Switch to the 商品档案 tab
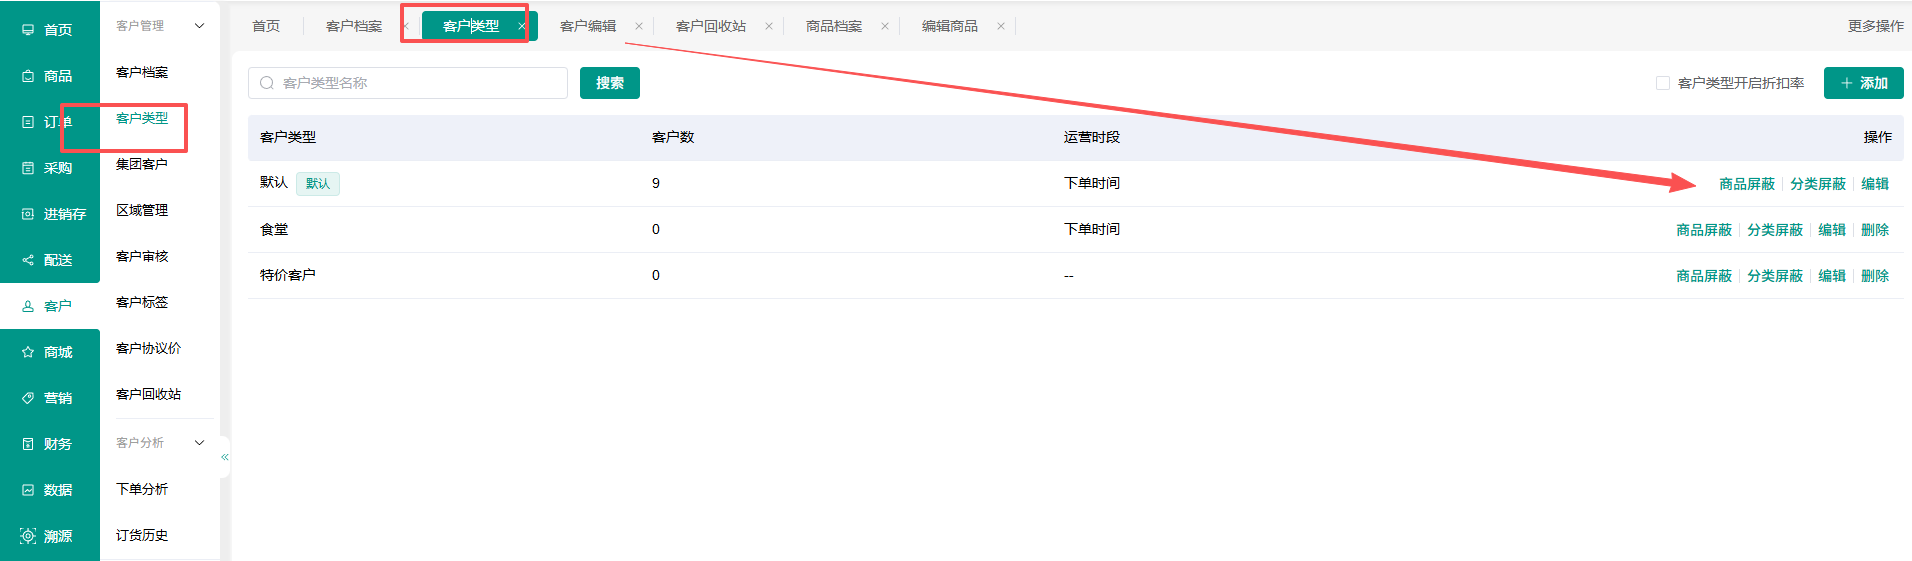Image resolution: width=1912 pixels, height=561 pixels. [834, 26]
